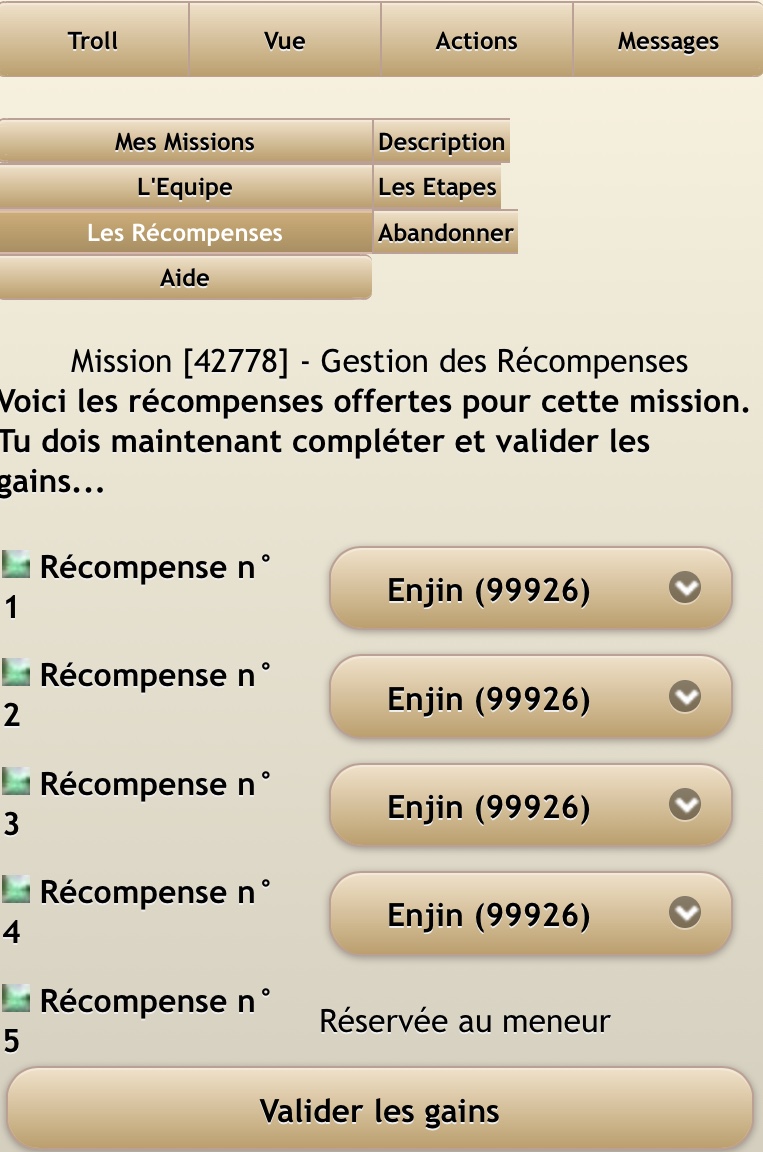Image resolution: width=763 pixels, height=1152 pixels.
Task: Click the image icon beside Récompense n°3
Action: (x=16, y=781)
